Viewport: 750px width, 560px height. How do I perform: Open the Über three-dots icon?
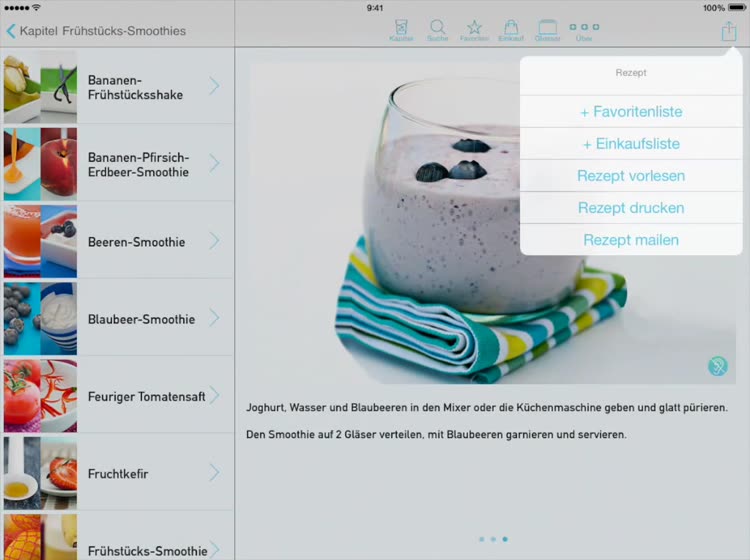click(x=584, y=31)
